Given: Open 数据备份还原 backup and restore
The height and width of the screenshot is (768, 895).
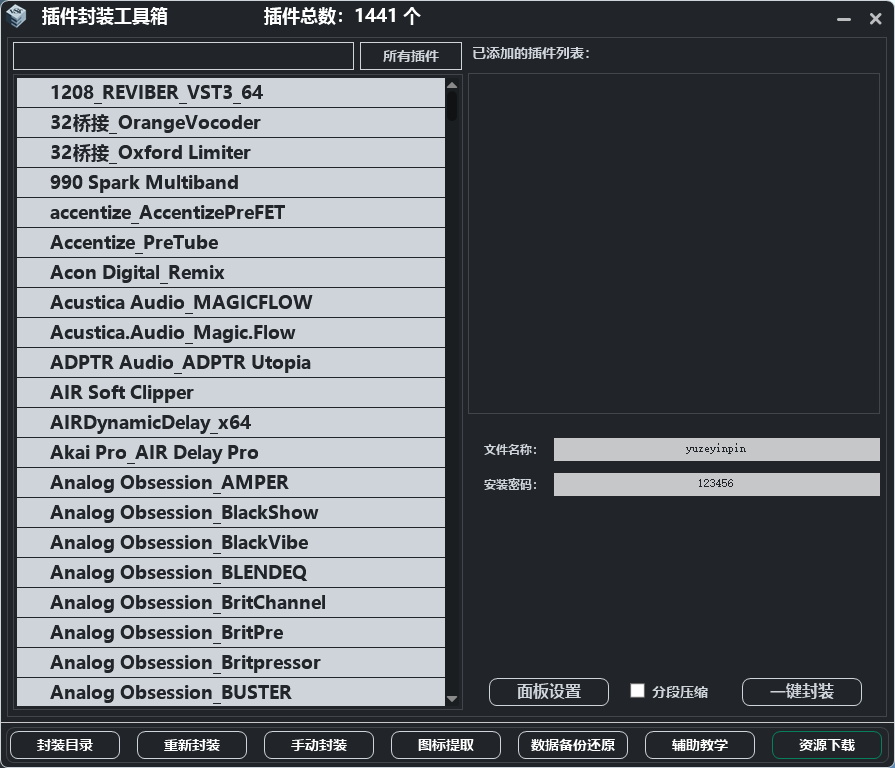Looking at the screenshot, I should [573, 745].
